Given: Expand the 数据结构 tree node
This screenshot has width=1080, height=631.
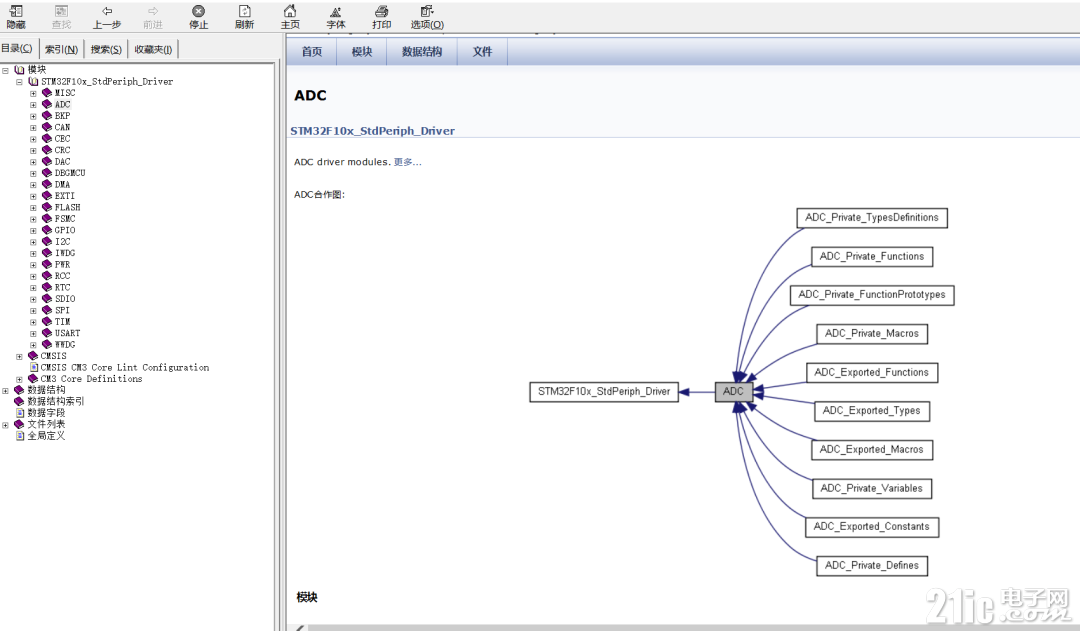Looking at the screenshot, I should tap(6, 391).
